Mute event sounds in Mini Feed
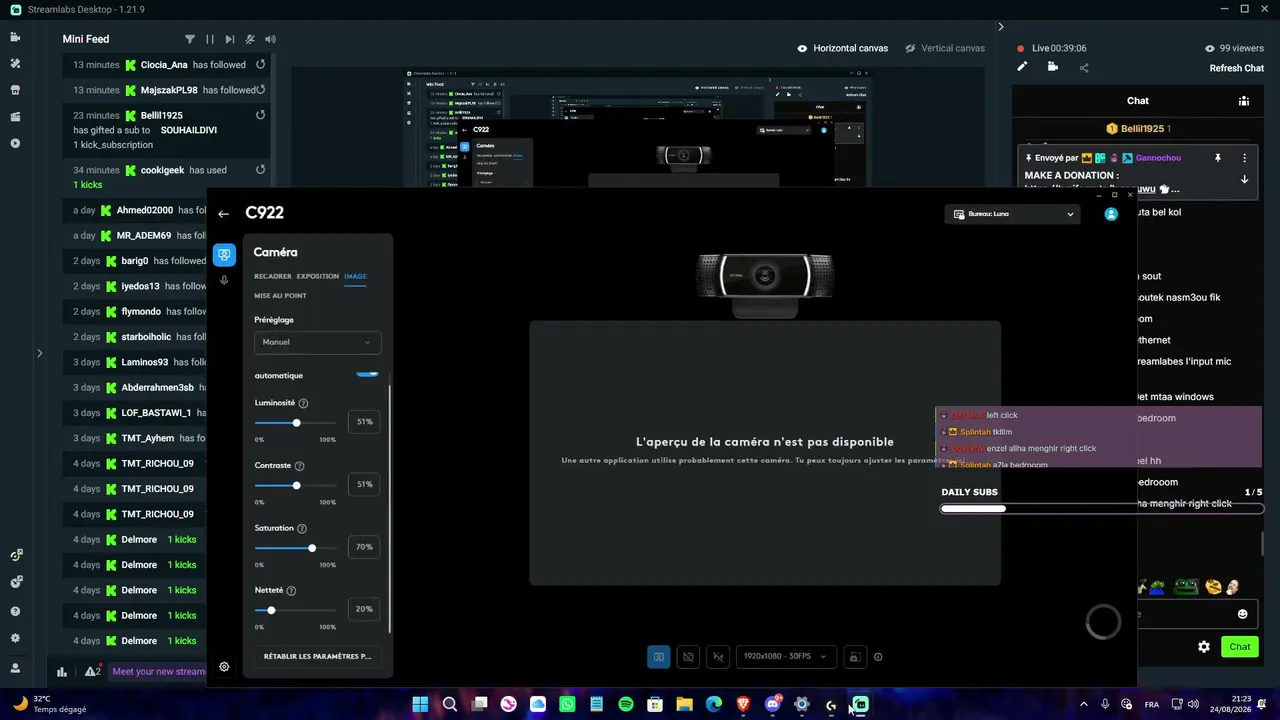Screen dimensions: 1280x720 tap(250, 39)
